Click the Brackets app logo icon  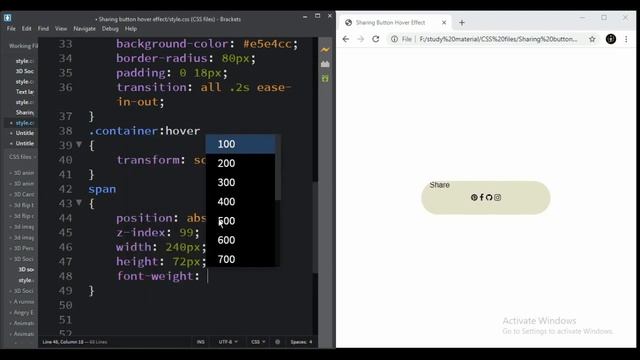pos(7,18)
